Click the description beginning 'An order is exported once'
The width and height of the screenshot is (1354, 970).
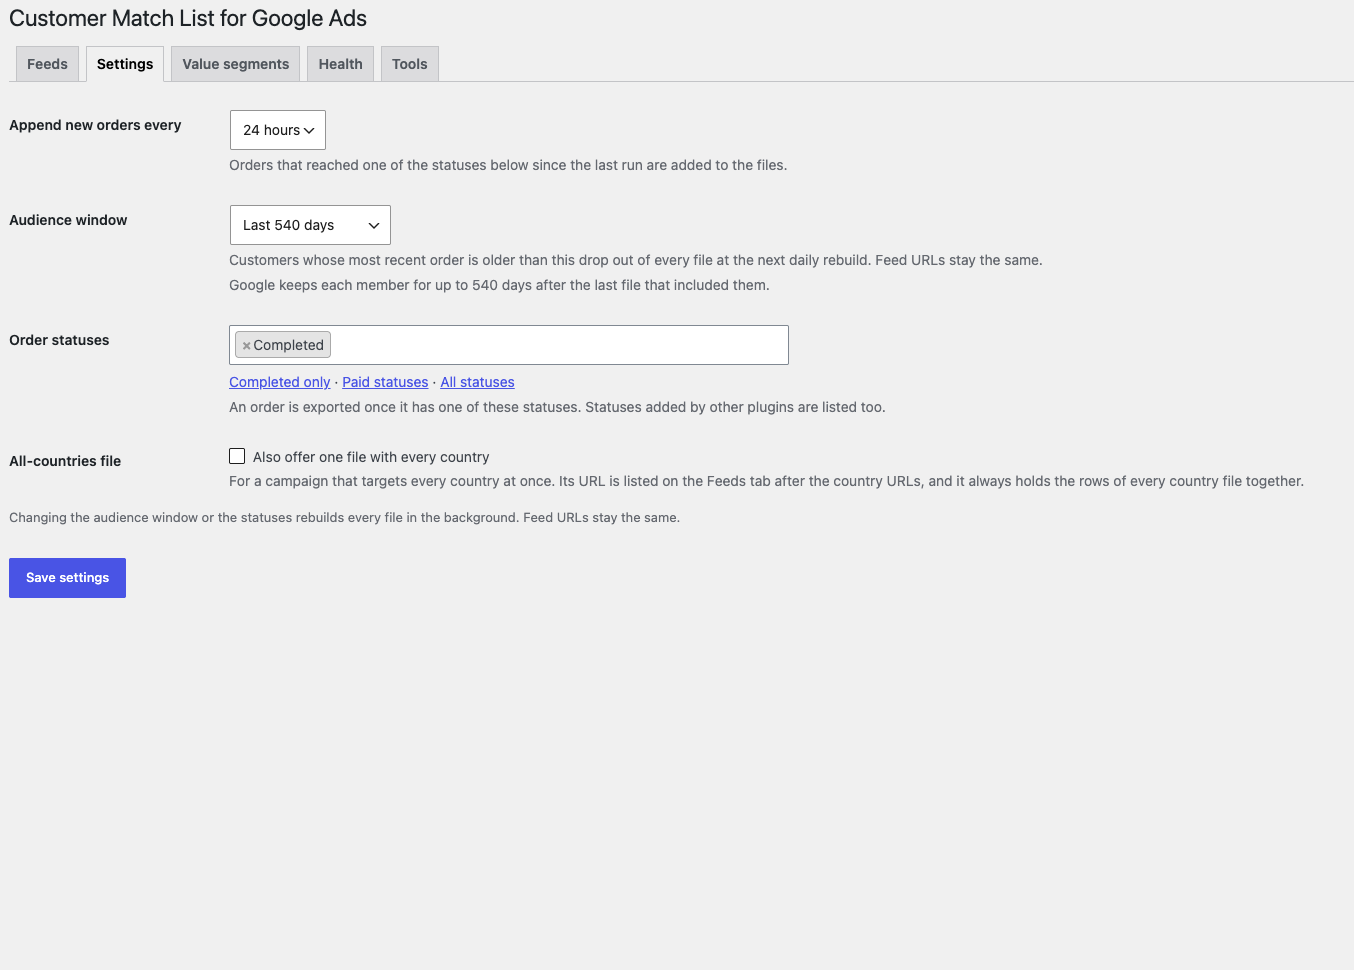(x=557, y=407)
